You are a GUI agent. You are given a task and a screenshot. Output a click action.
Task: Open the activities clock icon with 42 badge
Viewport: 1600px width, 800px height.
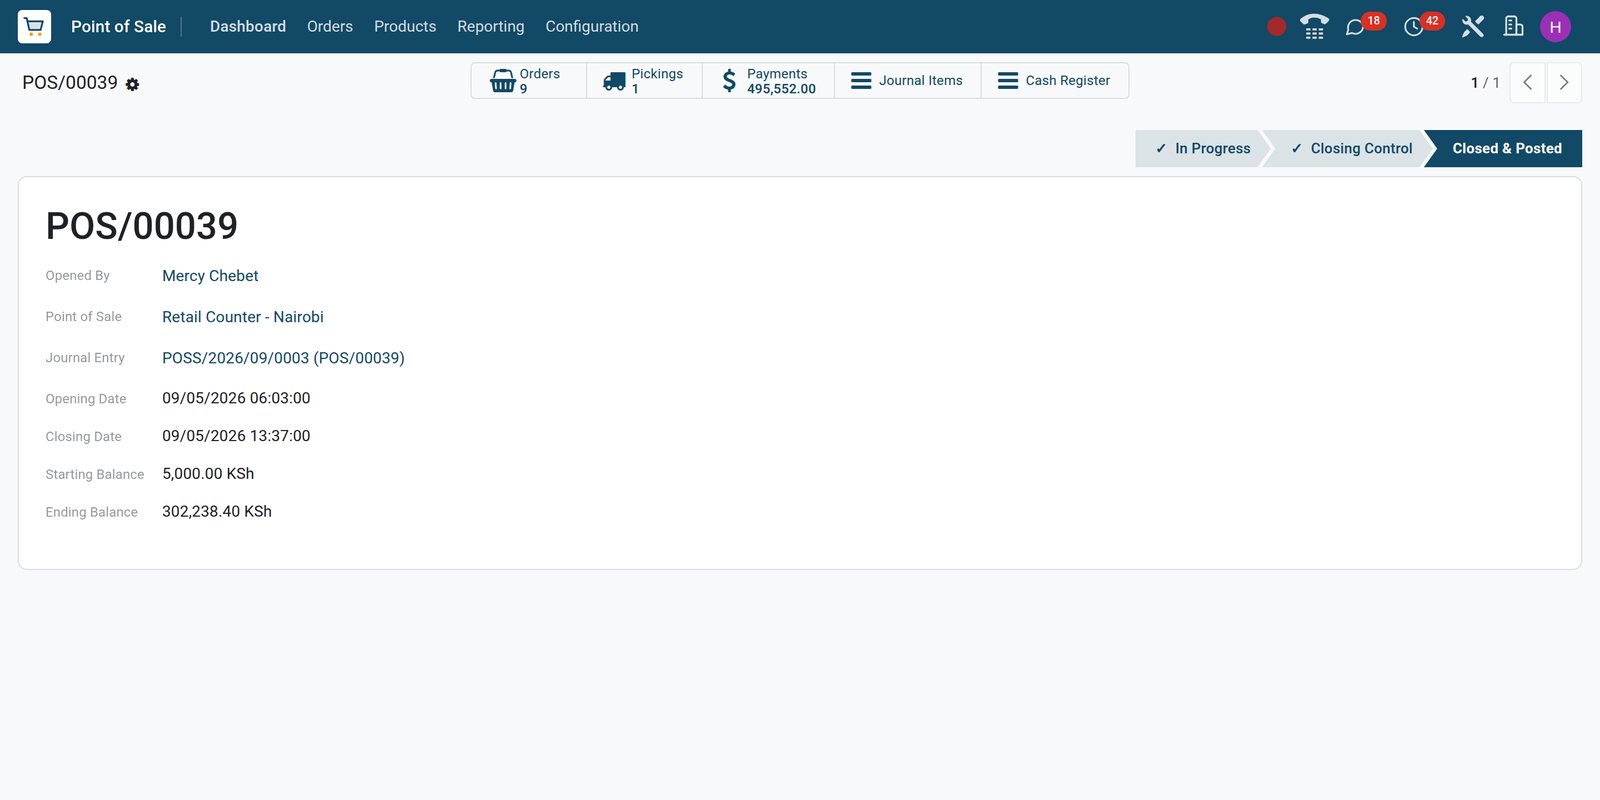tap(1414, 27)
